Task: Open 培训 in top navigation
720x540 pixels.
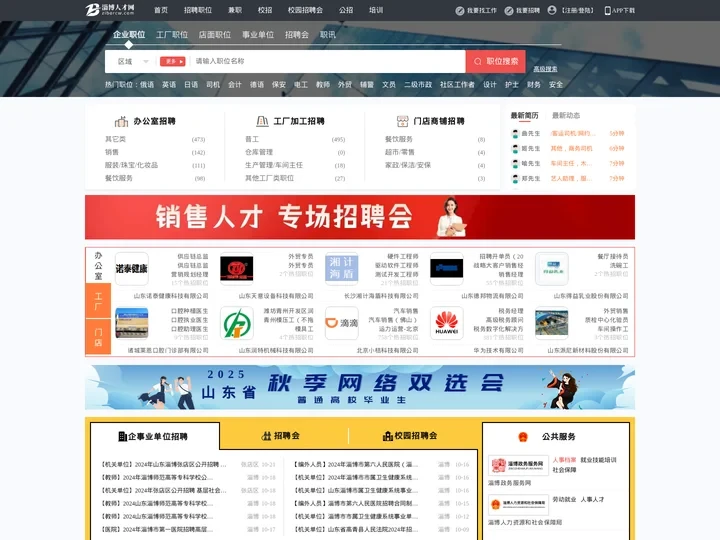Action: pyautogui.click(x=376, y=10)
